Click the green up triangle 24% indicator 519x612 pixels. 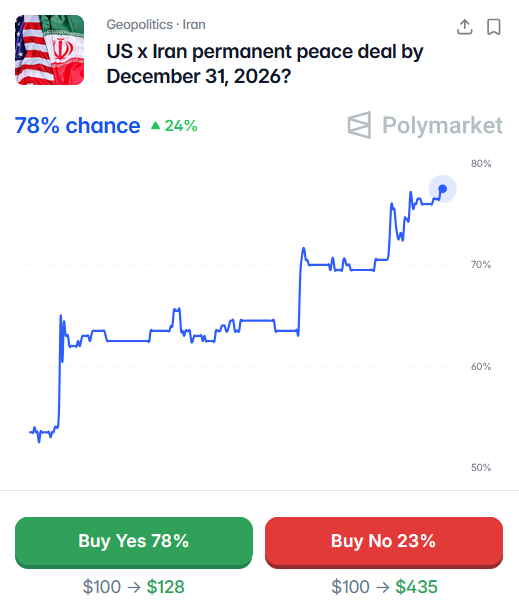(x=174, y=126)
